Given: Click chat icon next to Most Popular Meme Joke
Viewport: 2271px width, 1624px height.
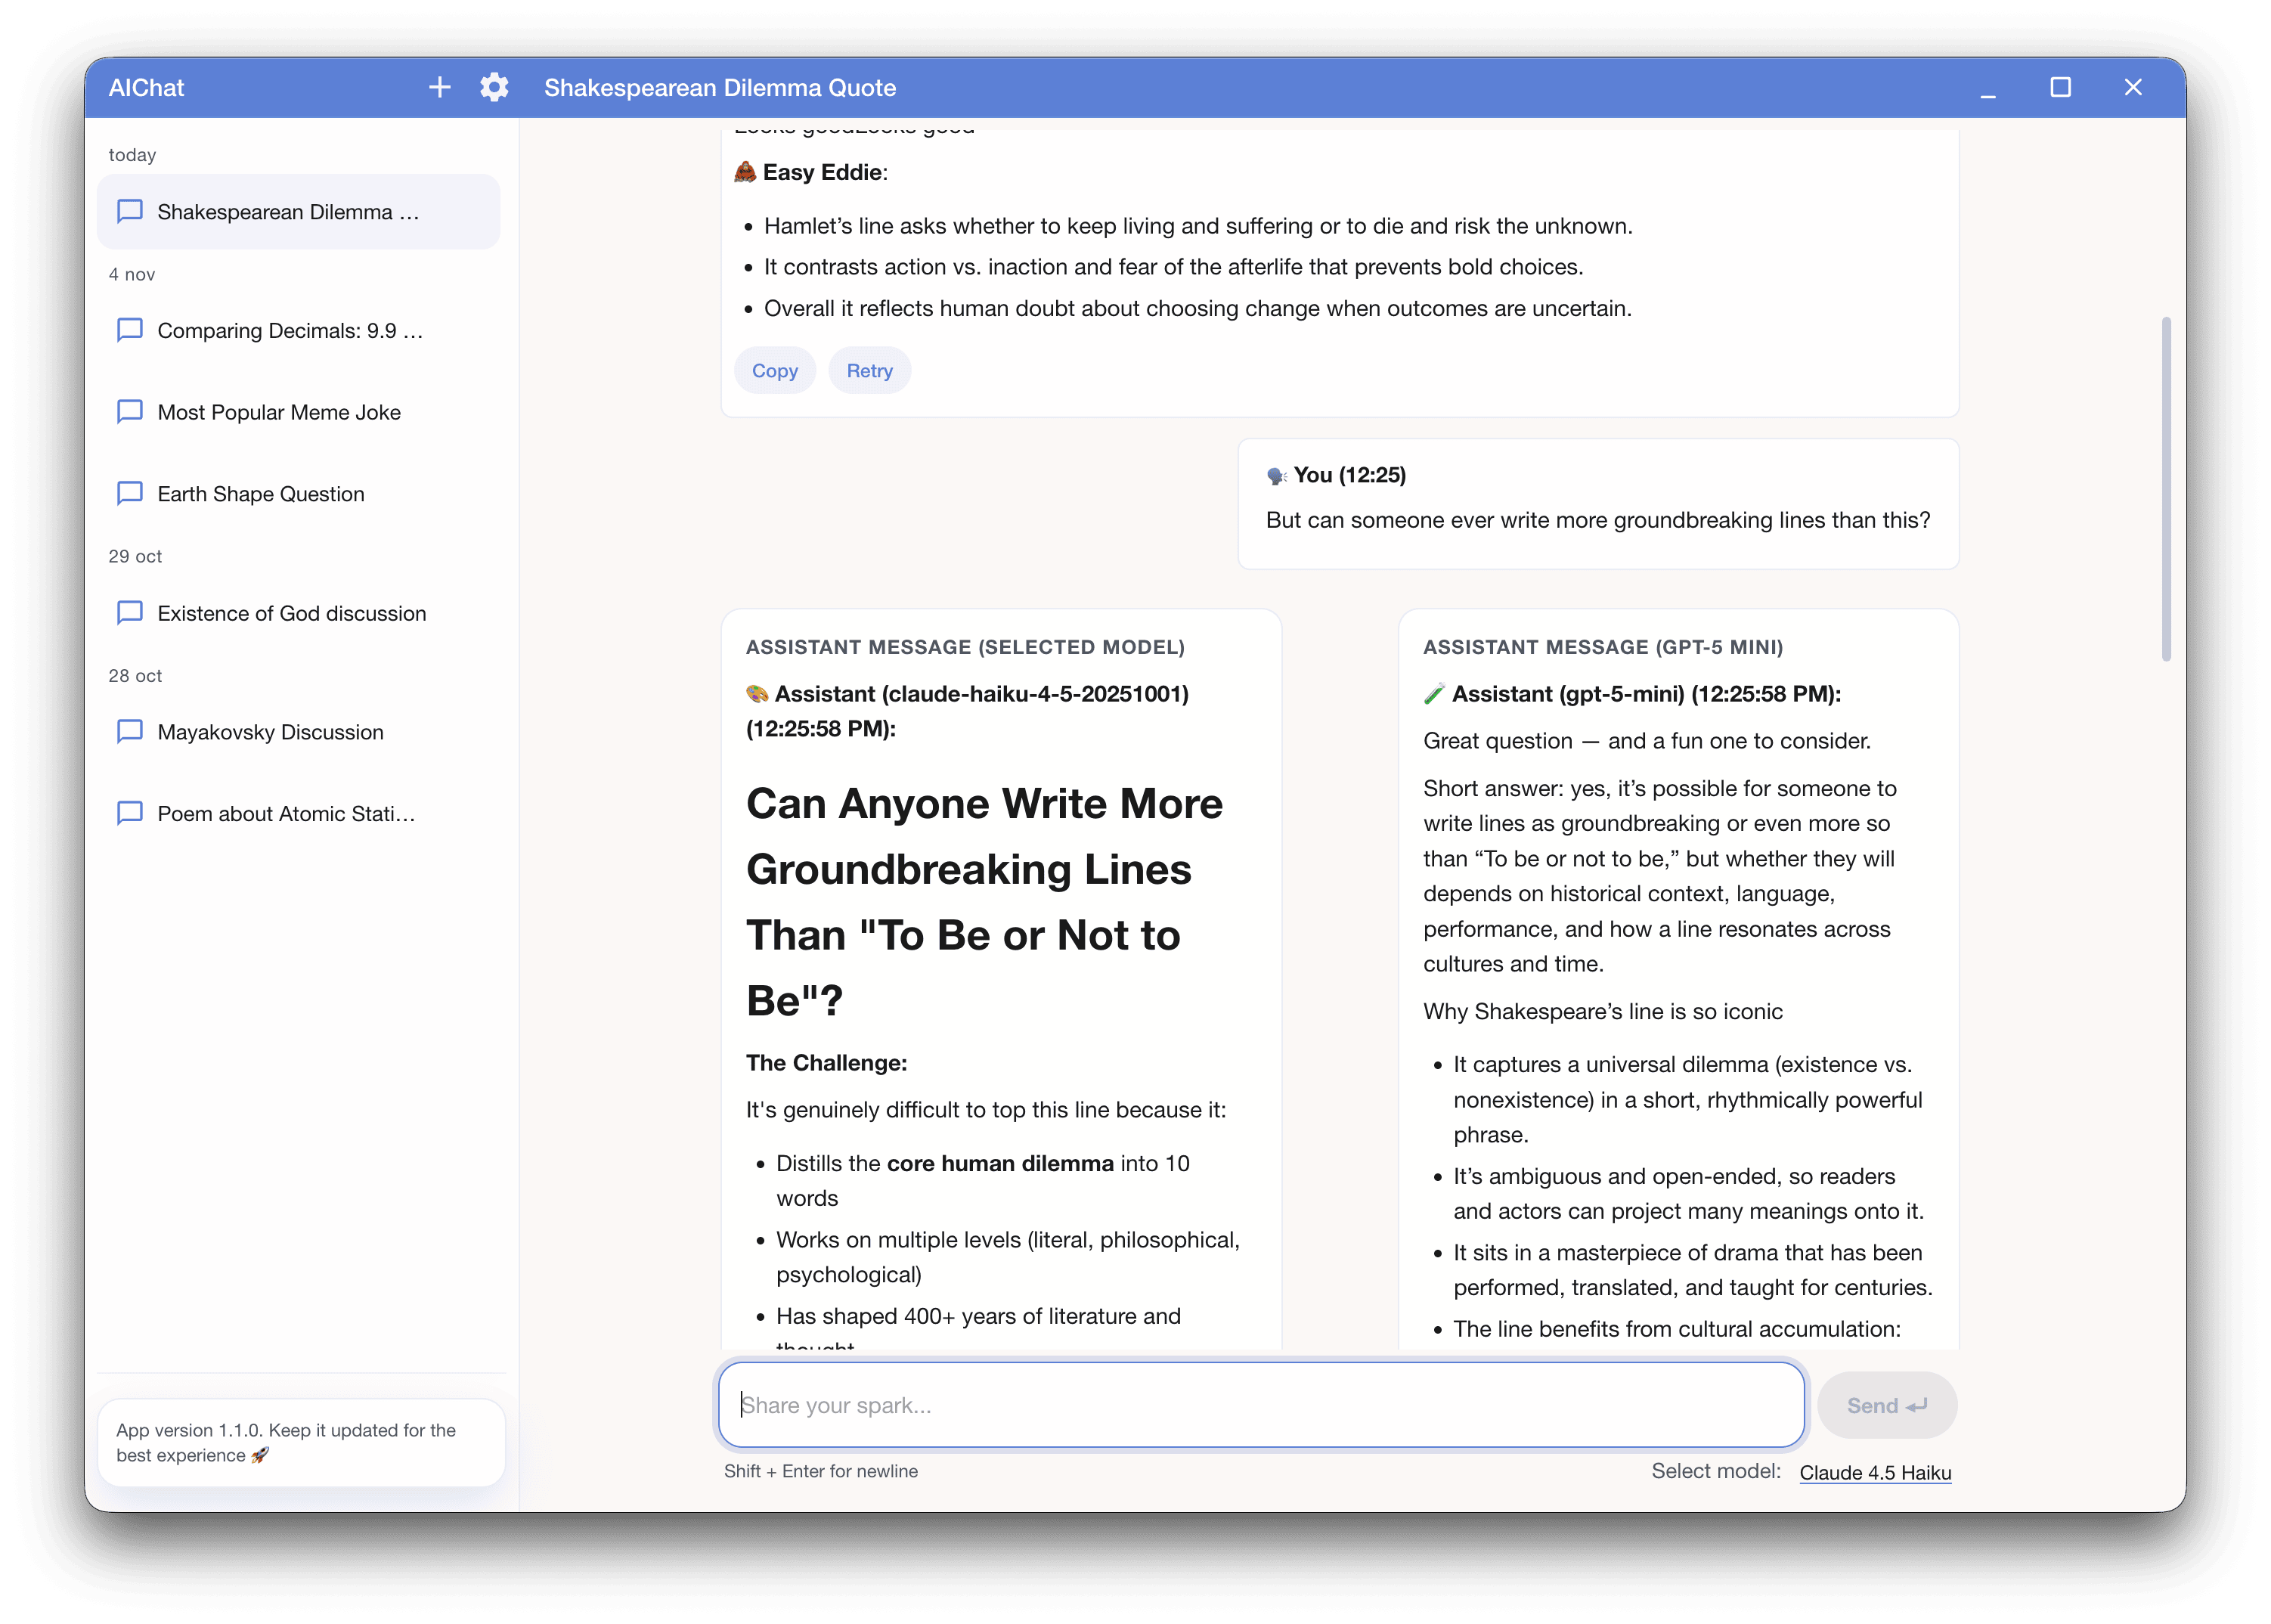Looking at the screenshot, I should pyautogui.click(x=130, y=412).
